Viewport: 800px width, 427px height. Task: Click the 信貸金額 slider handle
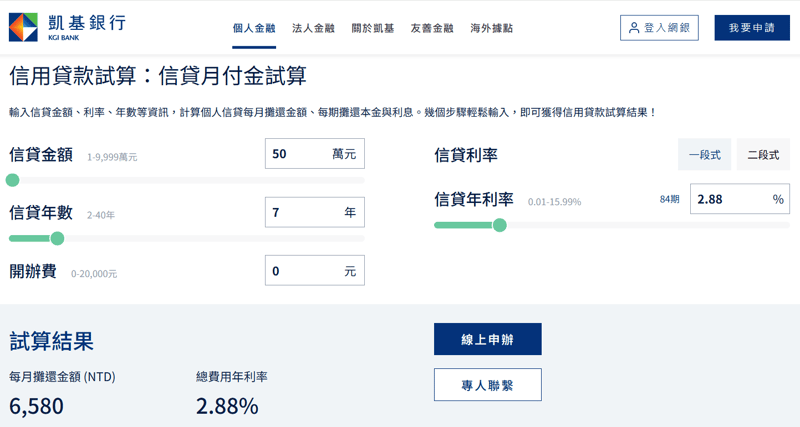(12, 180)
